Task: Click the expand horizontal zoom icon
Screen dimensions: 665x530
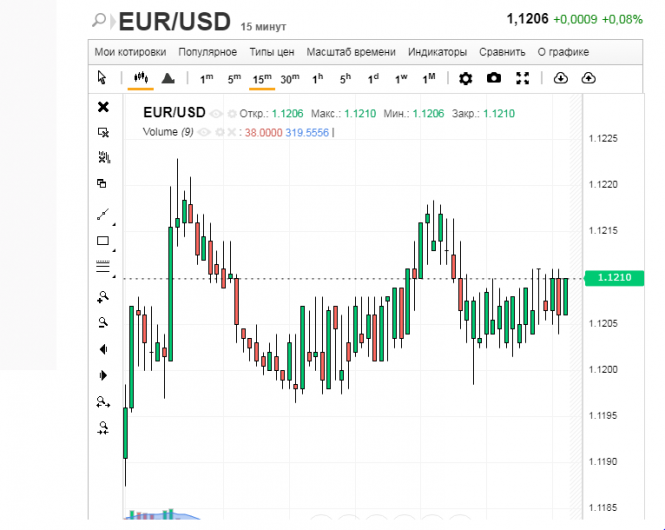Action: click(103, 402)
